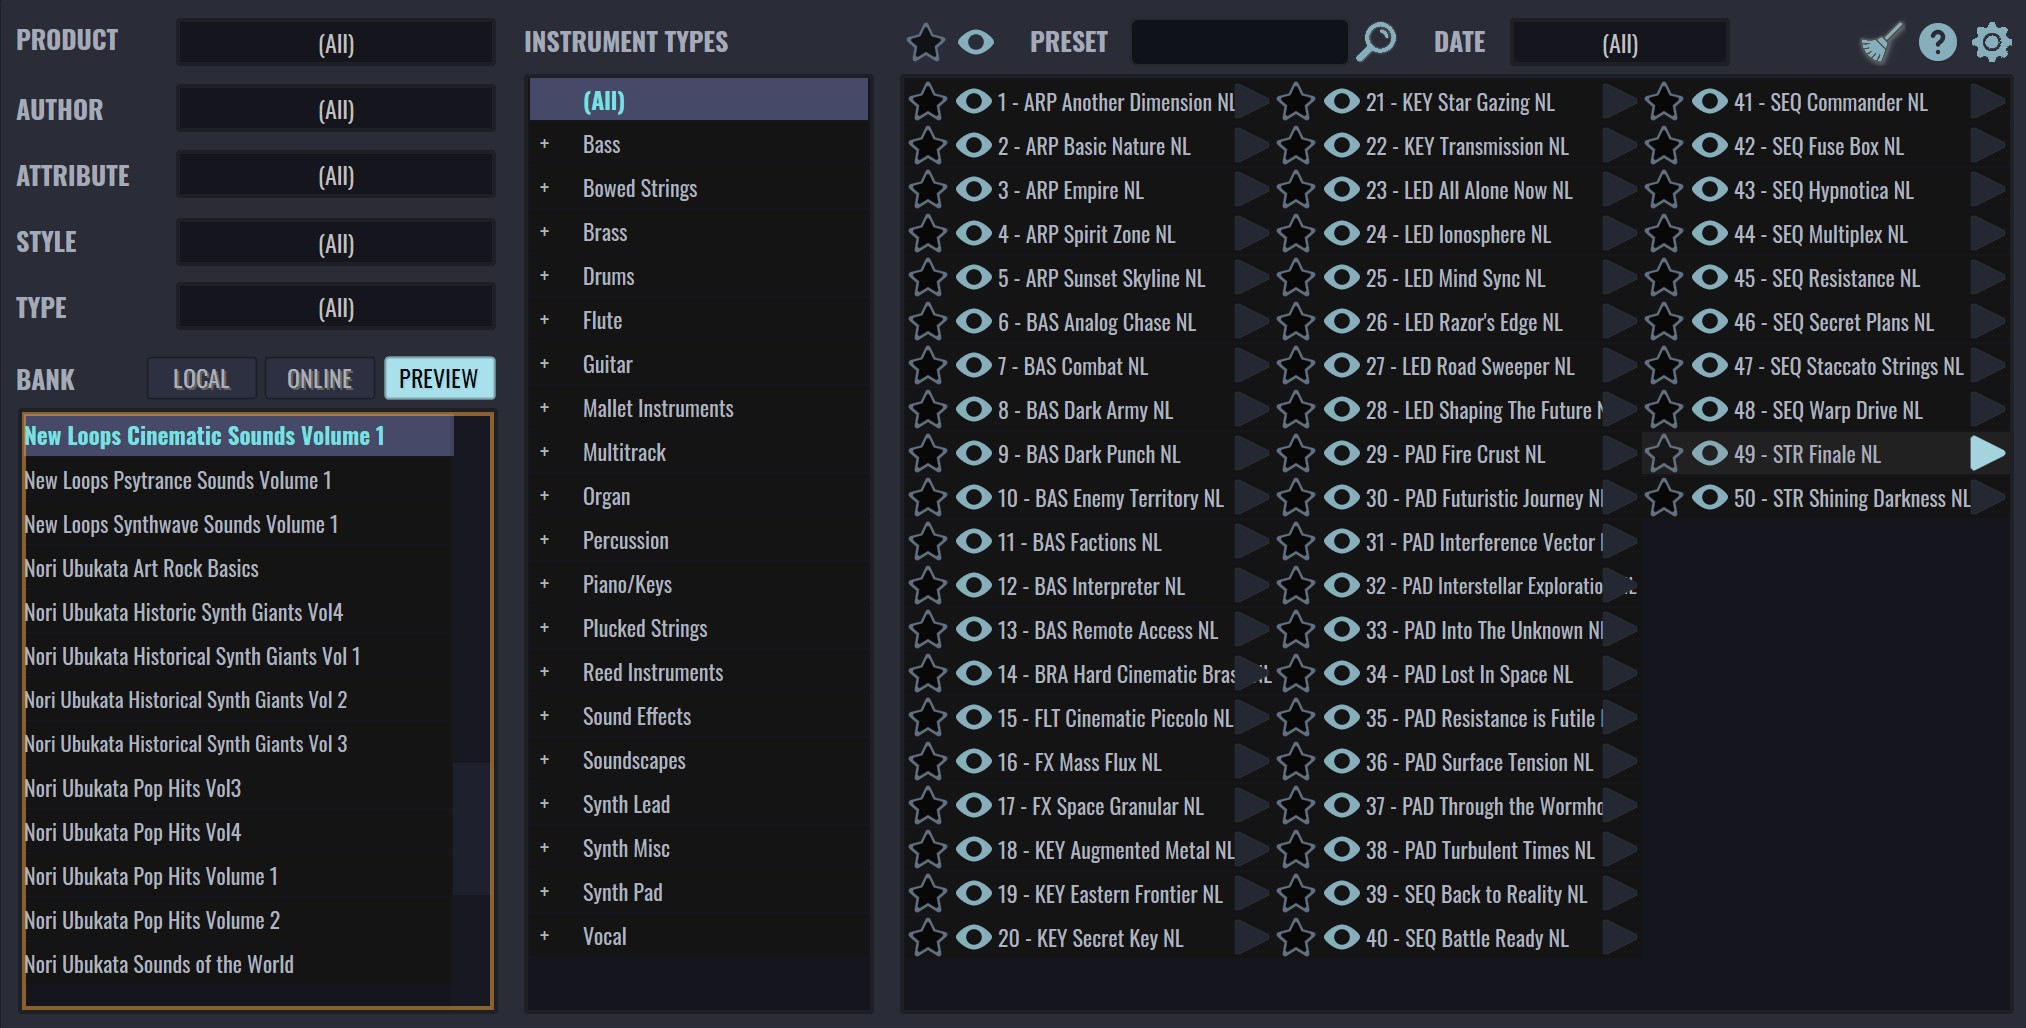Open the AUTHOR filter dropdown
The height and width of the screenshot is (1028, 2026).
(x=336, y=109)
